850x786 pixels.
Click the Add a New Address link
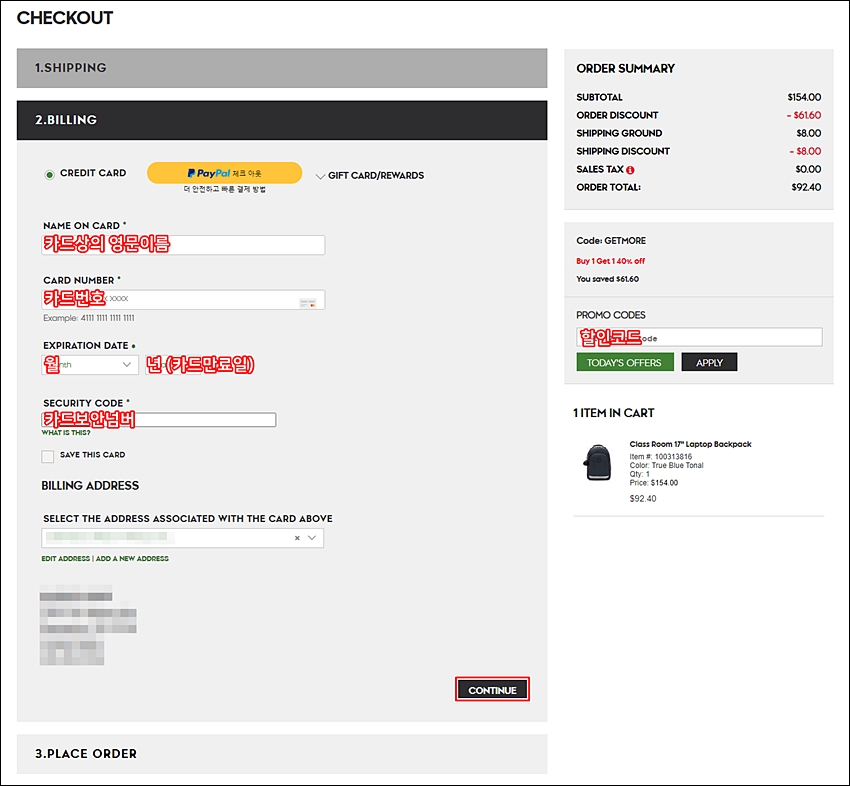coord(132,559)
